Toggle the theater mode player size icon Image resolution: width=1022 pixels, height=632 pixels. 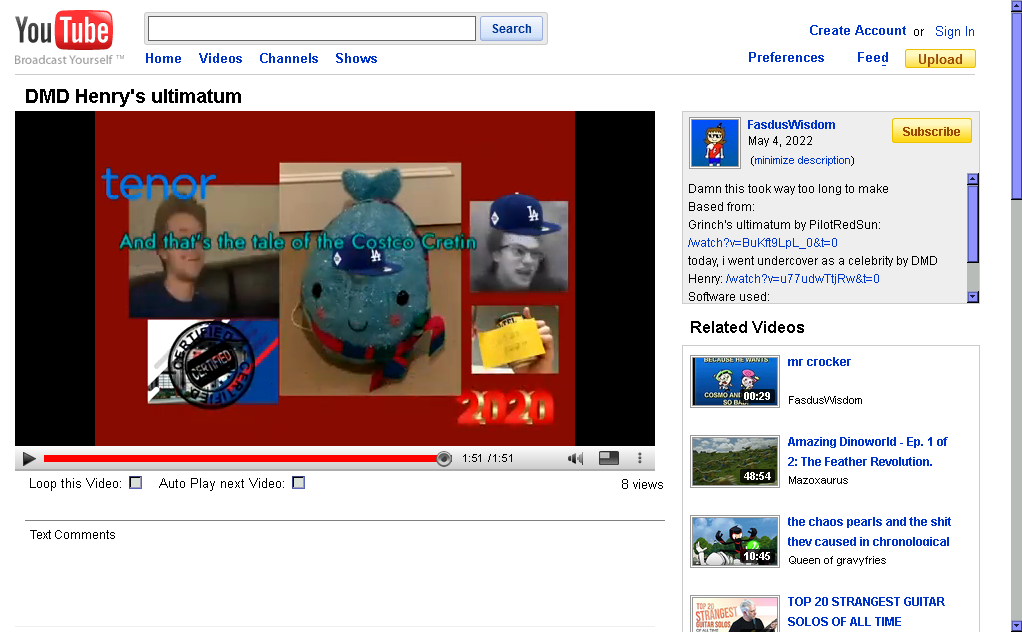coord(609,459)
